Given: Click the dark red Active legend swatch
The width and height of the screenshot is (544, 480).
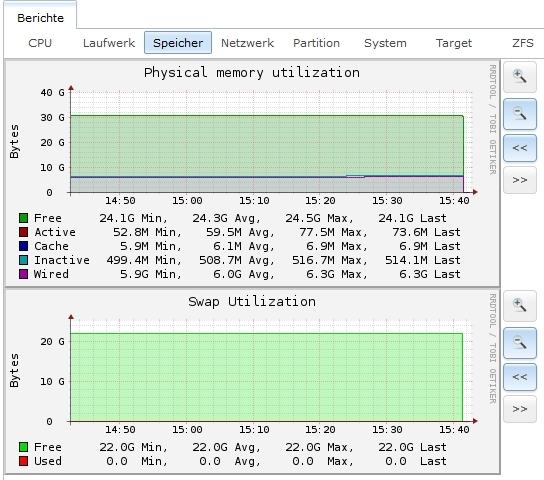Looking at the screenshot, I should tap(23, 232).
